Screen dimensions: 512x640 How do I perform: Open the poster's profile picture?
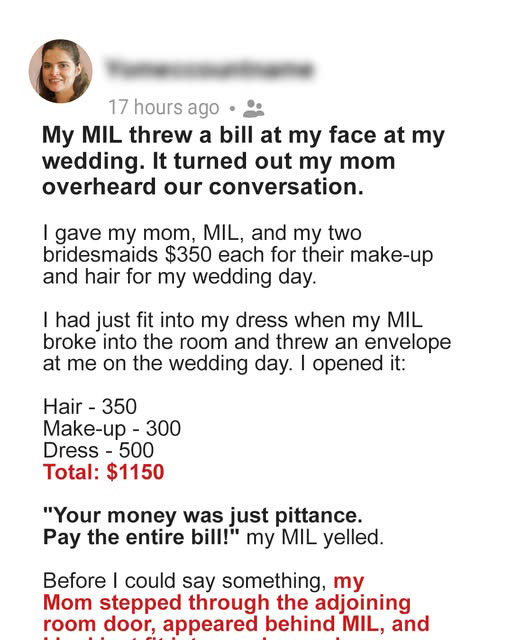tap(60, 71)
